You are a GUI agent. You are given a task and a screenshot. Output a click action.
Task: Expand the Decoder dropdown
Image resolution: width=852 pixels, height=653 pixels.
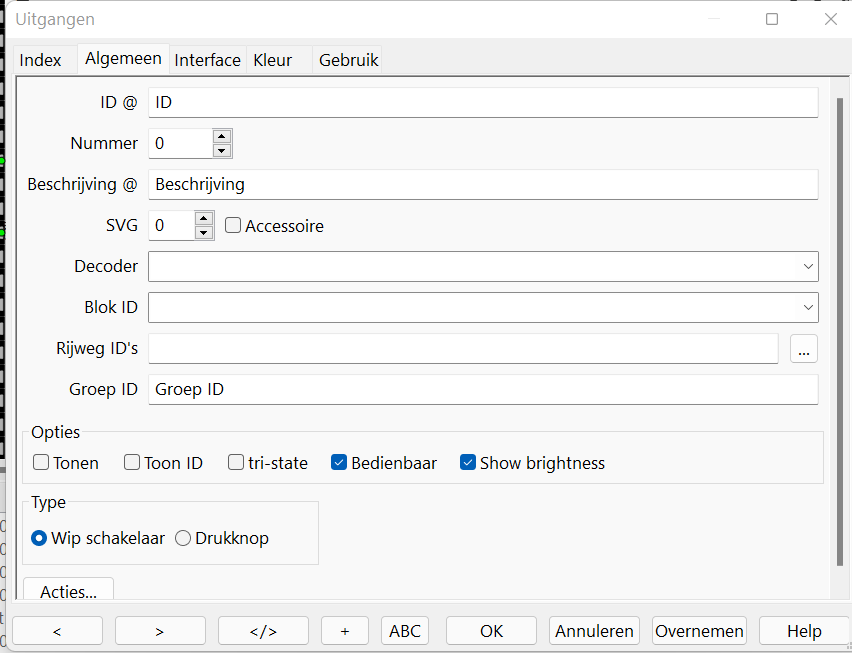point(807,266)
